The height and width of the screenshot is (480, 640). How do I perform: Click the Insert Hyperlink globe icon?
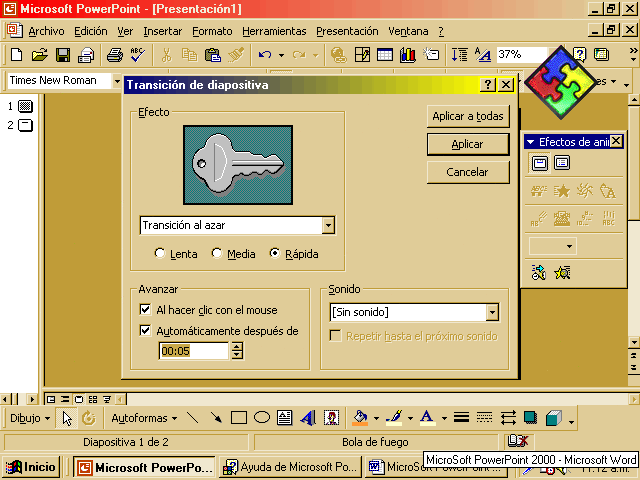tap(339, 55)
